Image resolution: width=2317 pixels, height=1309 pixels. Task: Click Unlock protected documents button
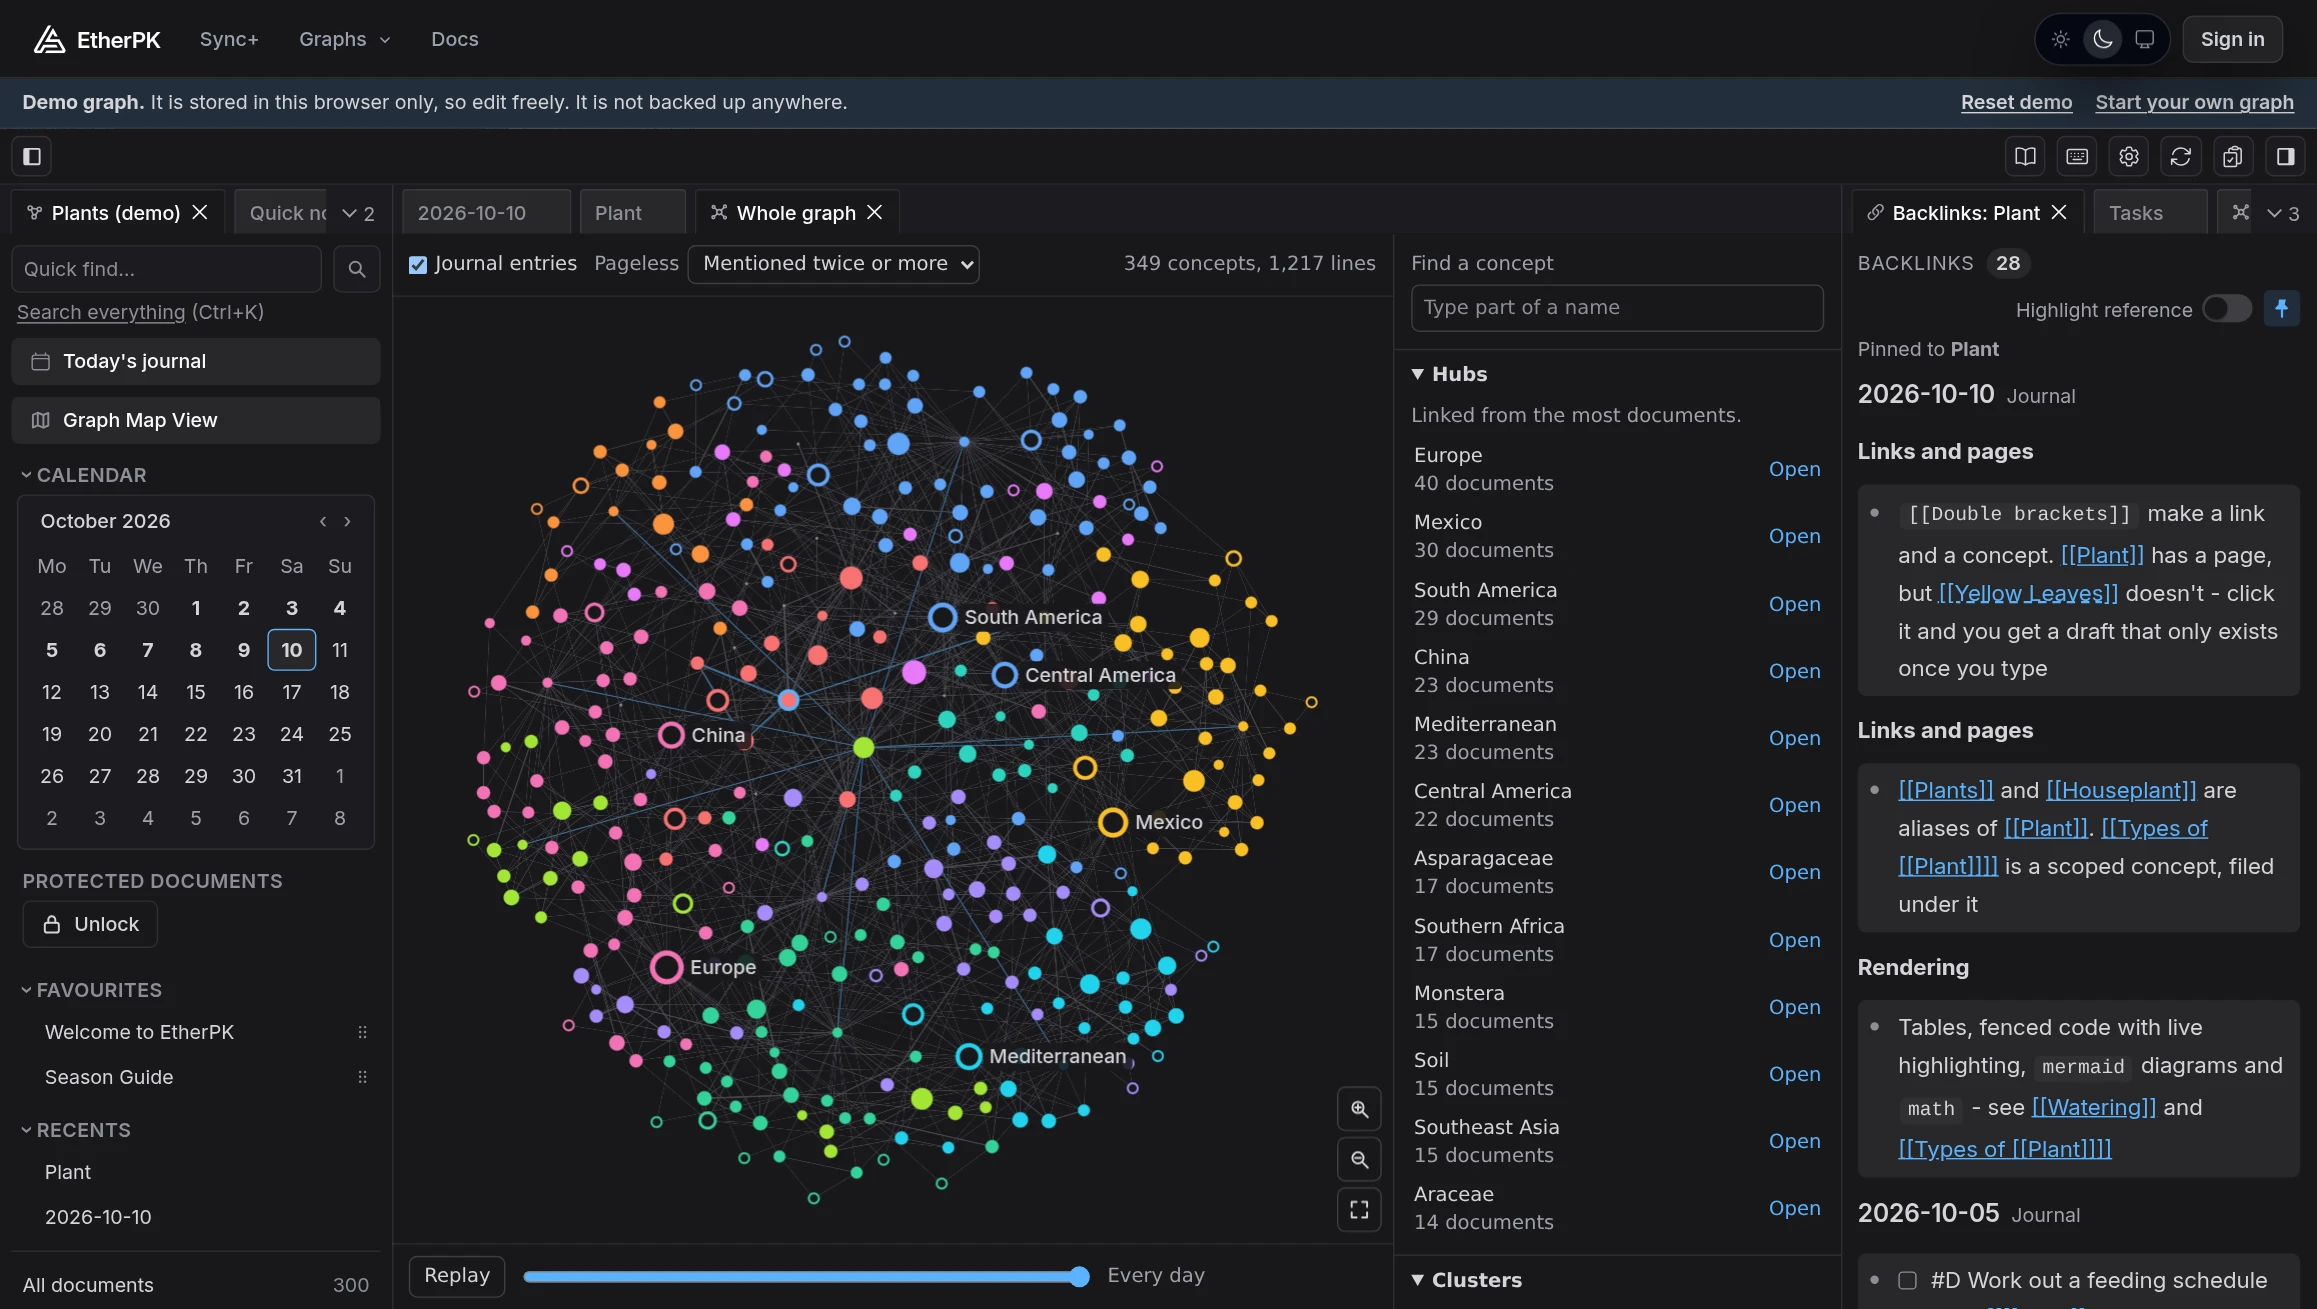[90, 924]
